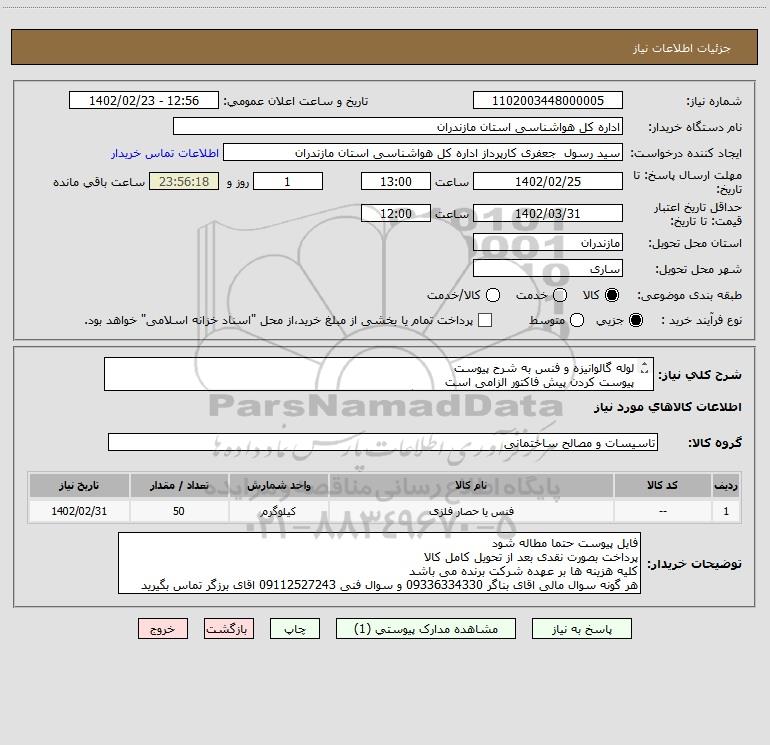Click the countdown timer 23:56:18 field
The height and width of the screenshot is (745, 770).
pyautogui.click(x=184, y=181)
